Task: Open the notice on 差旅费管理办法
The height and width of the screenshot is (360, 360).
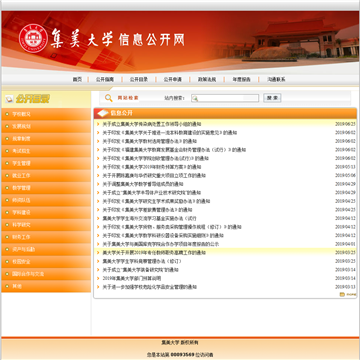Action: tap(147, 210)
